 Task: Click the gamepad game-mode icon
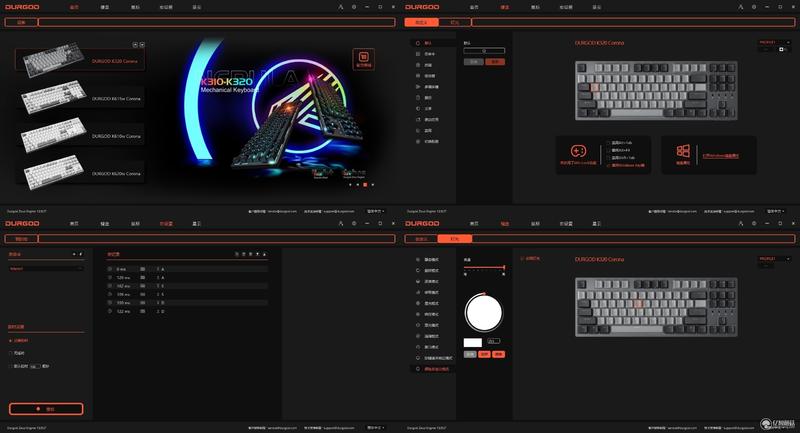point(578,151)
